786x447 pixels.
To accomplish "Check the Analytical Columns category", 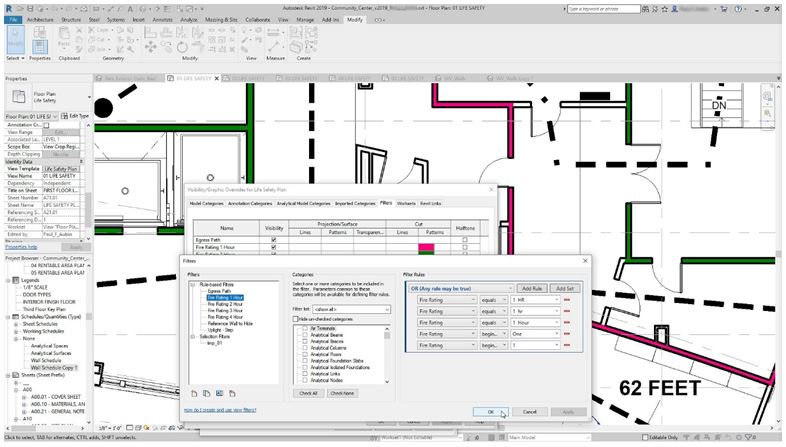I will point(305,348).
